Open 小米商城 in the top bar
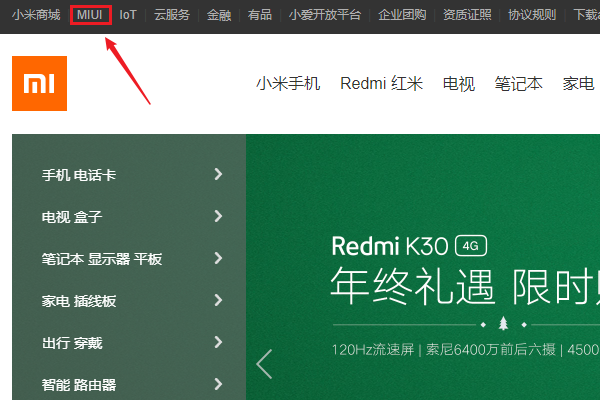Image resolution: width=600 pixels, height=400 pixels. (36, 15)
